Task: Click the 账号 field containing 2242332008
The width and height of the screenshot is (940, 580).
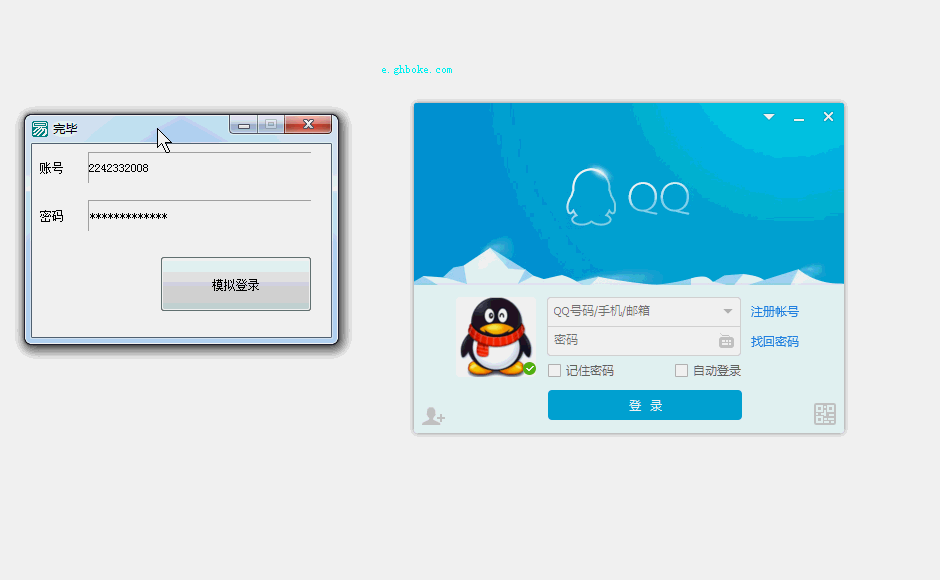Action: click(x=199, y=168)
